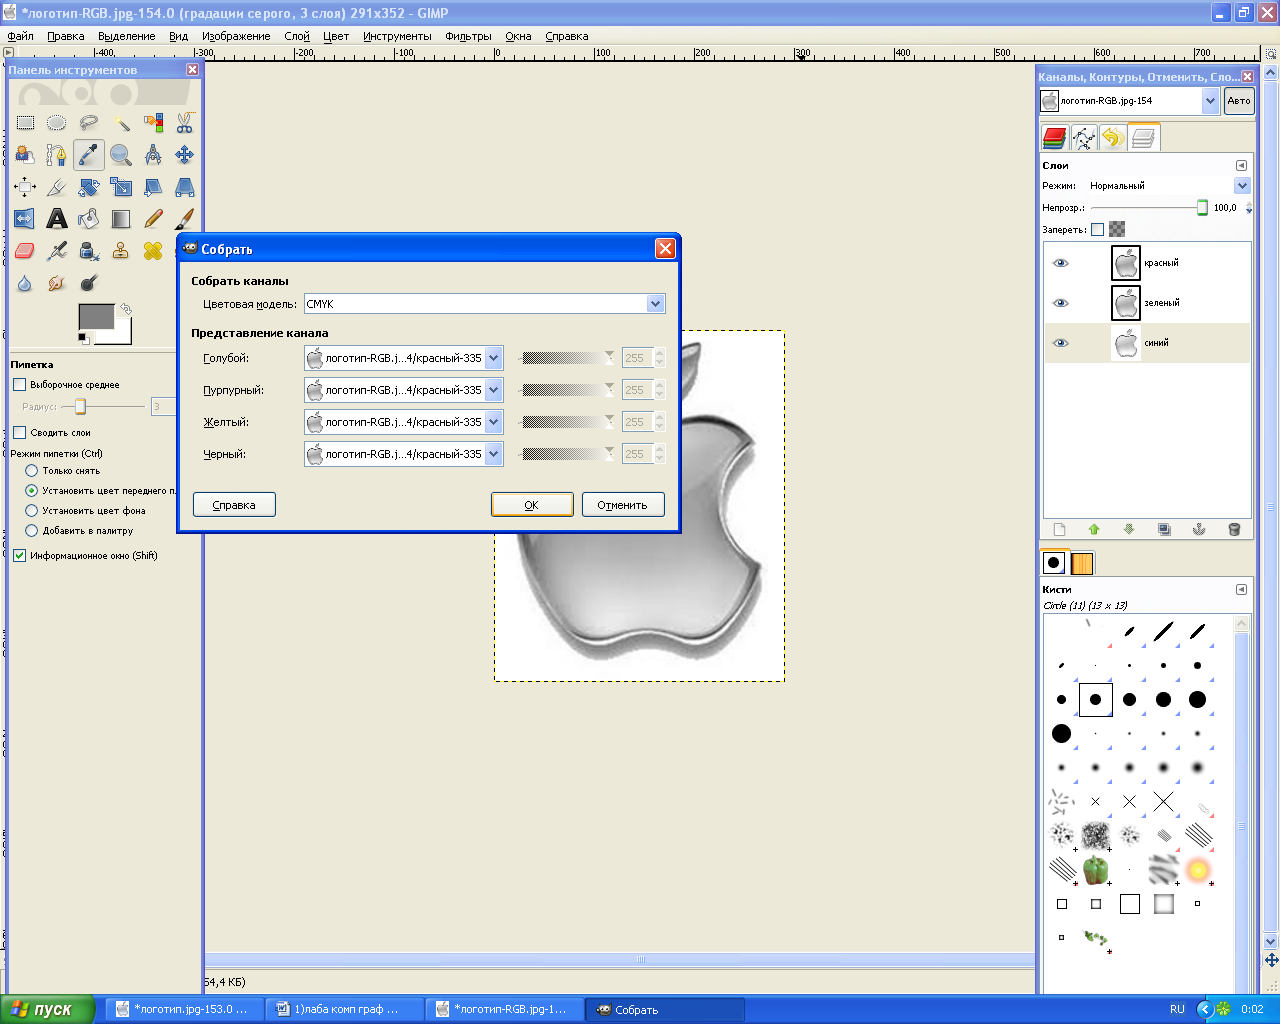Raise the selected layer
1280x1024 pixels.
[1094, 530]
